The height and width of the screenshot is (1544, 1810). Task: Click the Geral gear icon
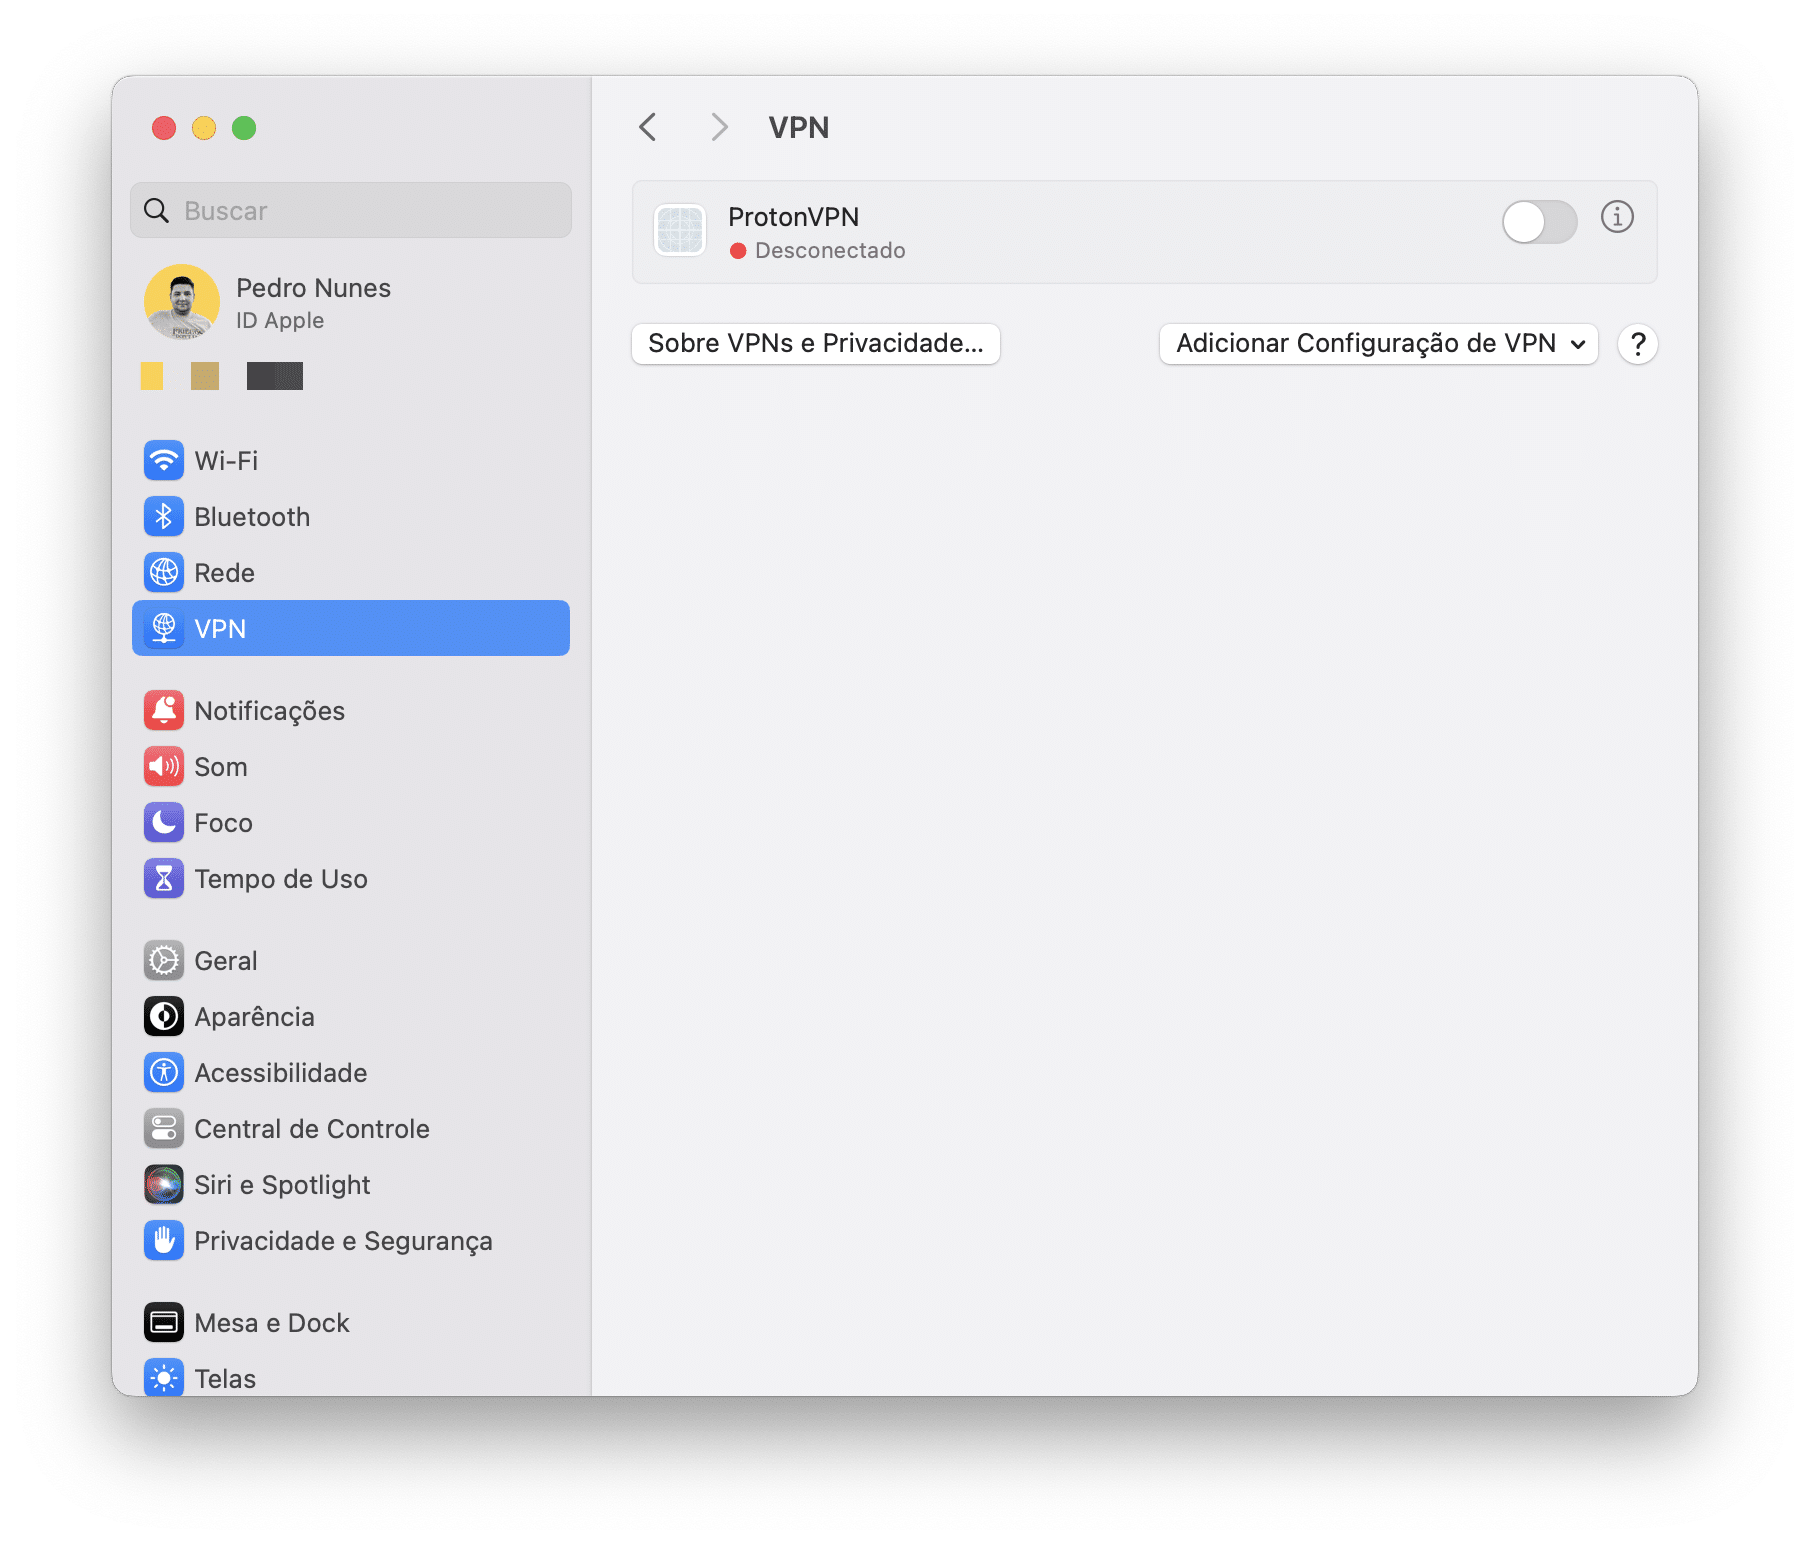[x=164, y=960]
